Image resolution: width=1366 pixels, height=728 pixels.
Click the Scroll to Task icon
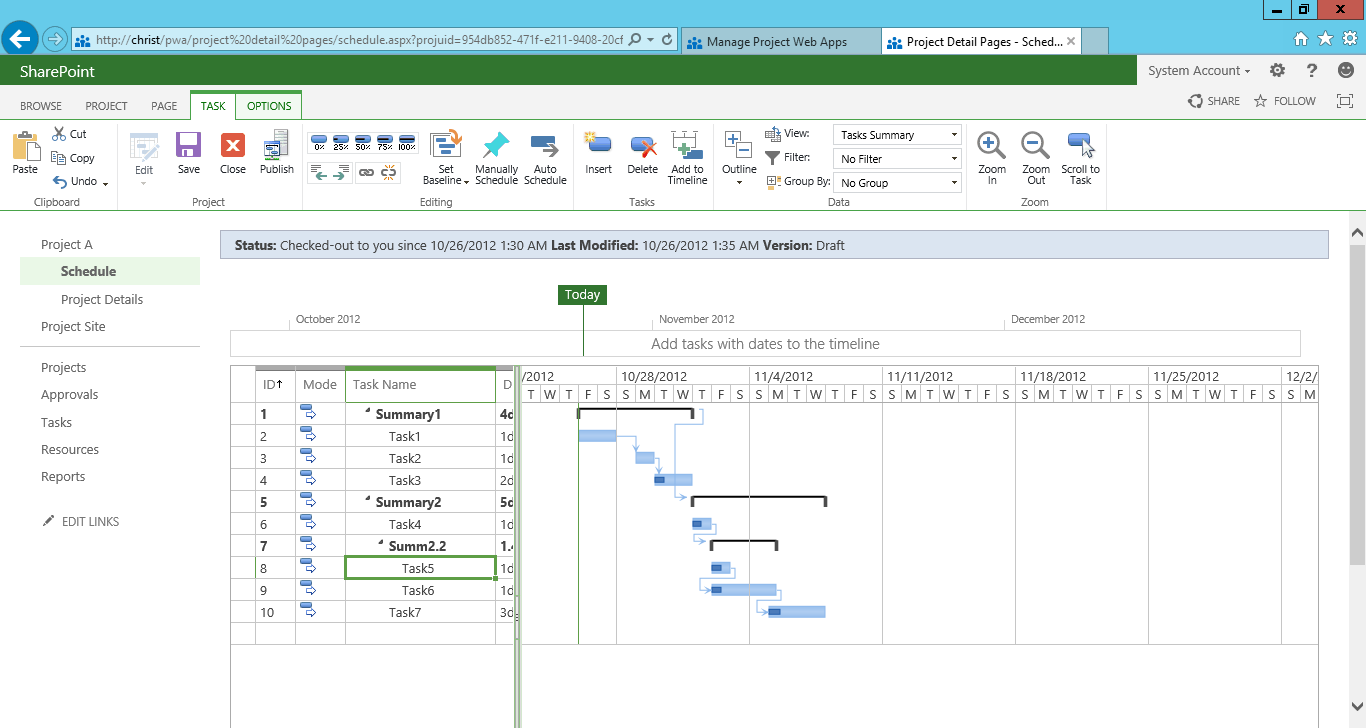[x=1081, y=146]
